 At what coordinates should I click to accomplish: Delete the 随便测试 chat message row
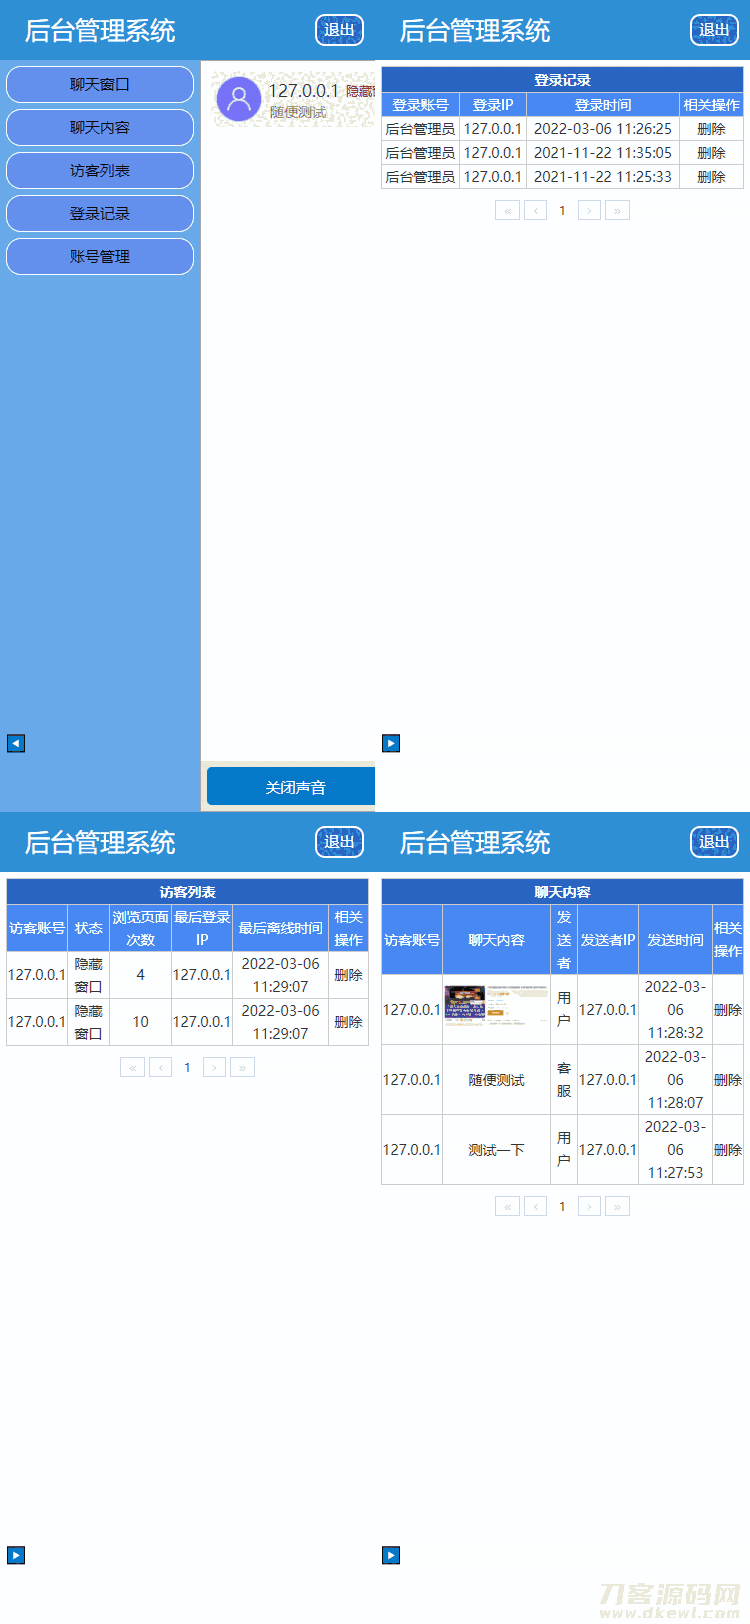click(x=727, y=1080)
